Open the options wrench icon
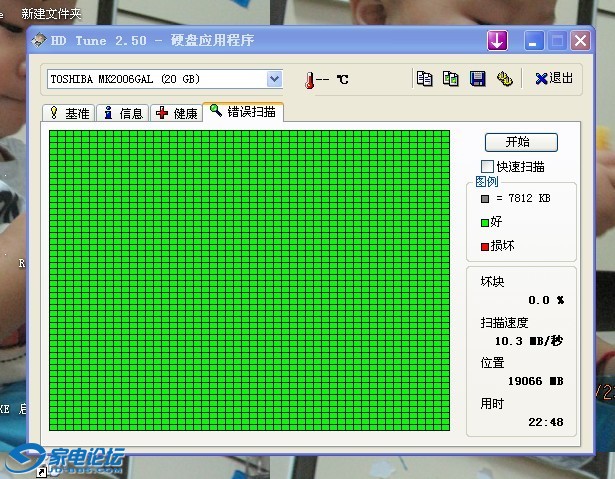 point(504,79)
